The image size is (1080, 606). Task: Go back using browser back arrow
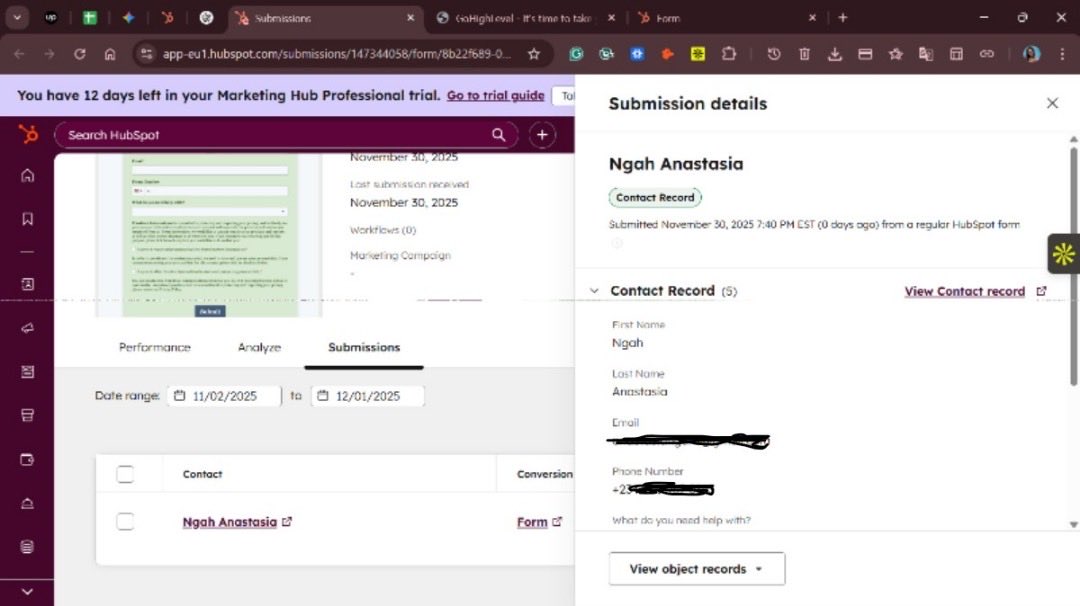click(19, 54)
